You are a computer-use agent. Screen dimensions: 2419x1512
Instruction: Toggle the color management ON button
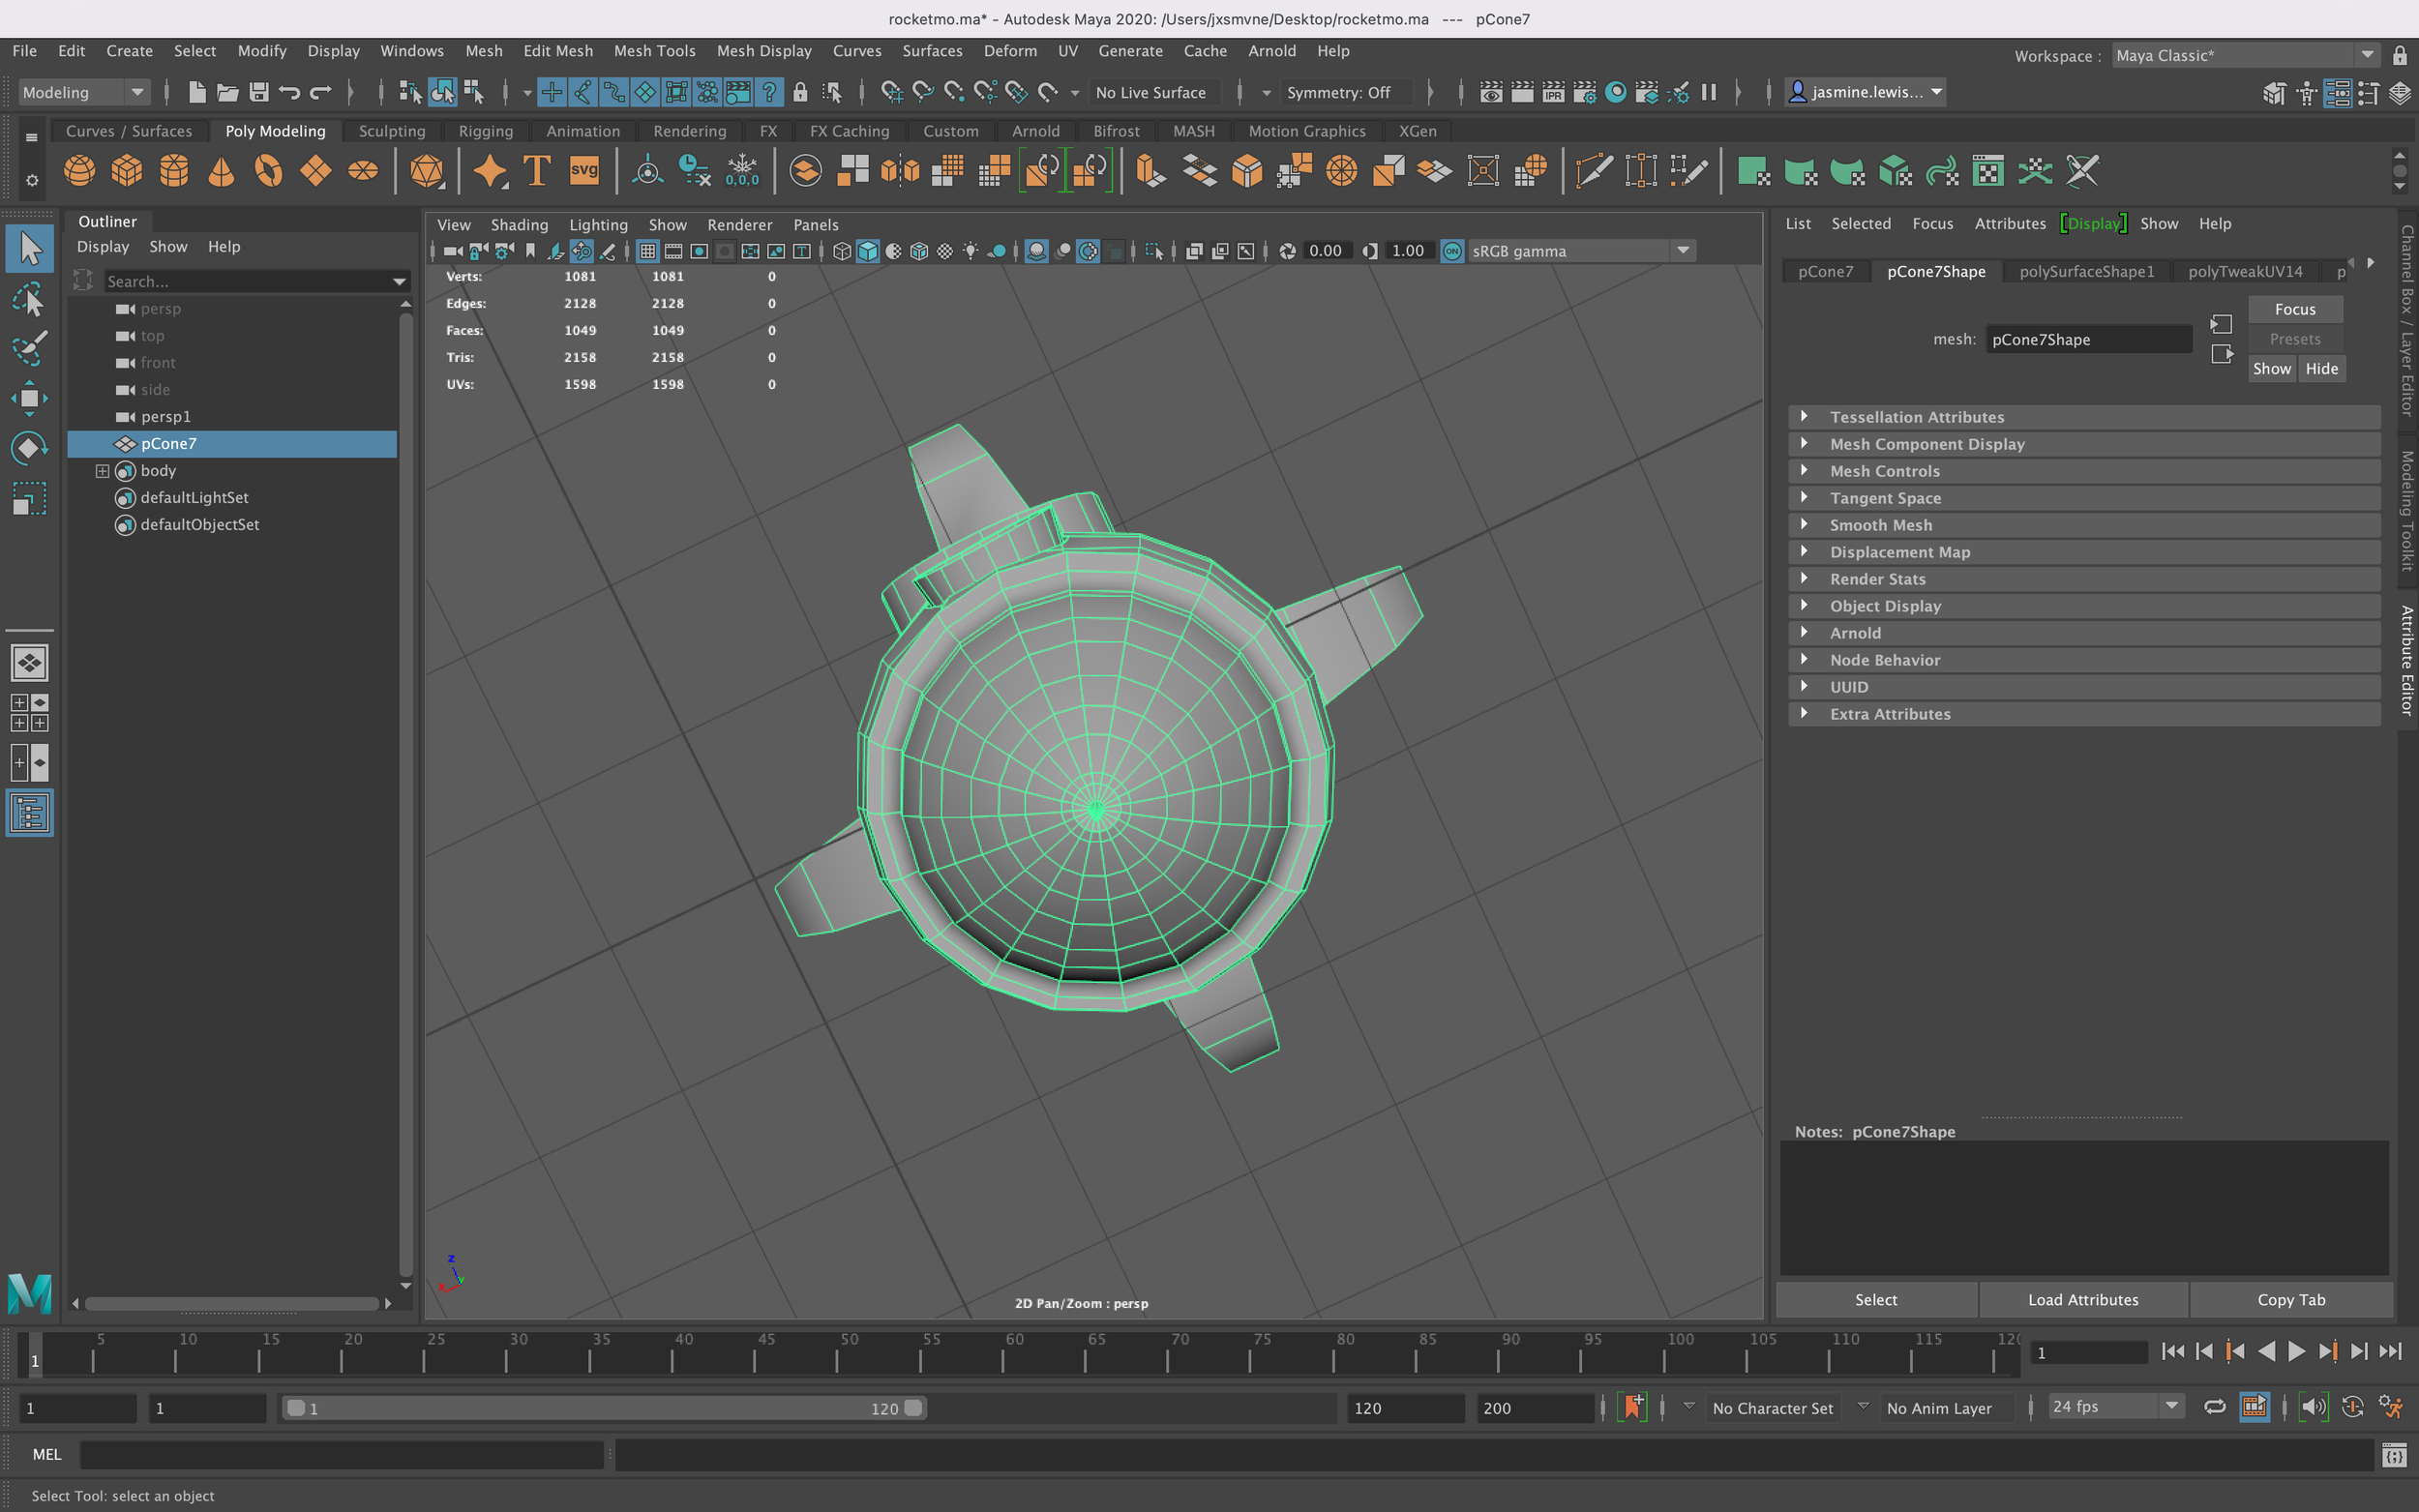1452,251
